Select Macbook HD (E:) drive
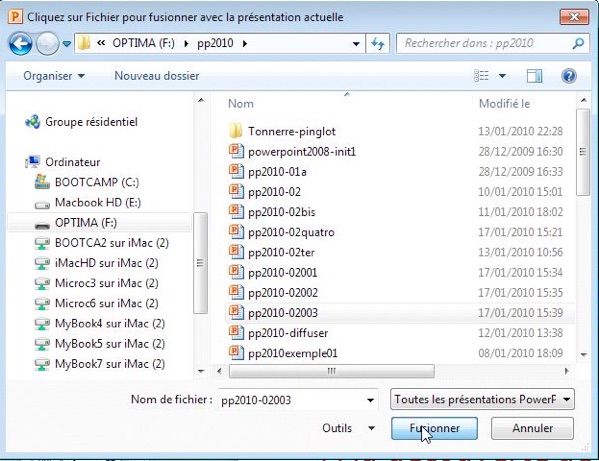The width and height of the screenshot is (599, 461). coord(98,202)
